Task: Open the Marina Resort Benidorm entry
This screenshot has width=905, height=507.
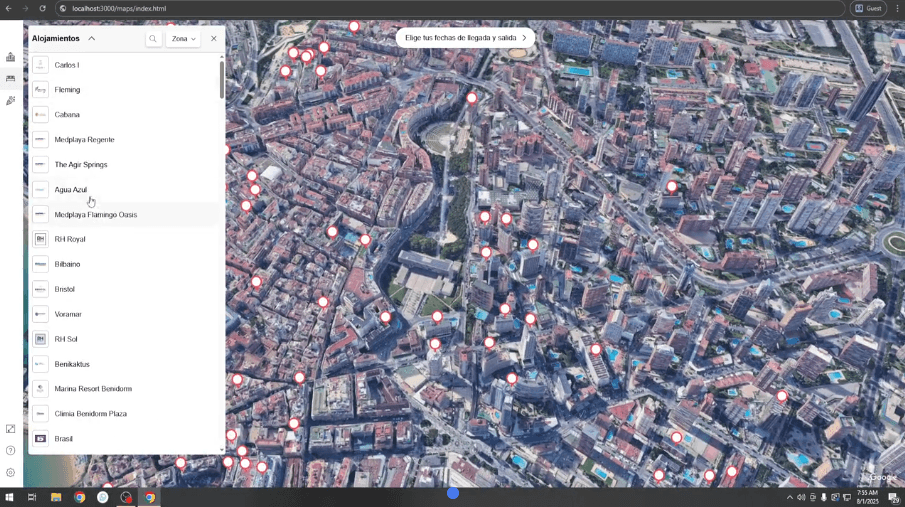Action: [93, 389]
